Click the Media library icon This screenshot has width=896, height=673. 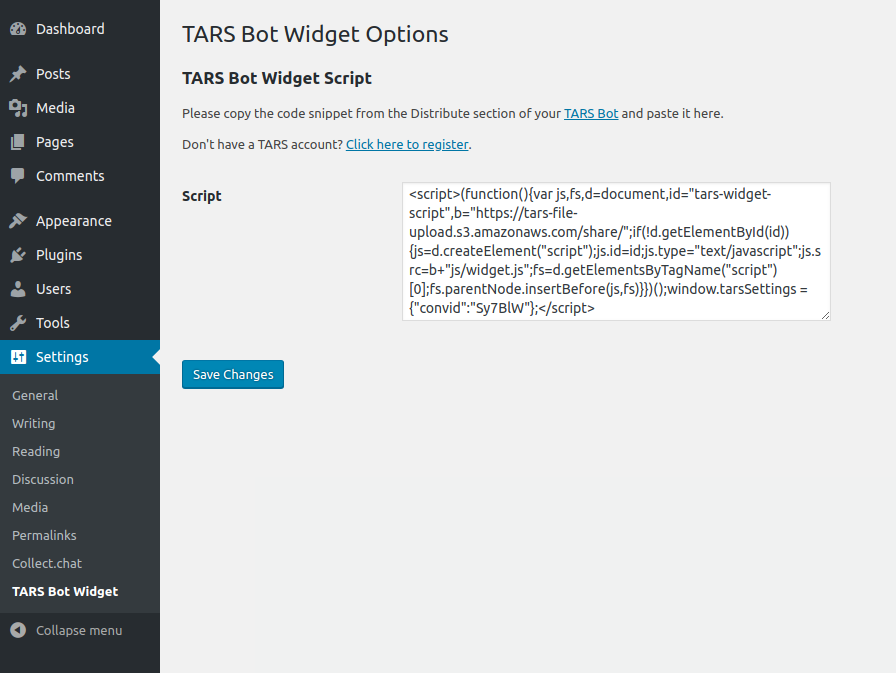[18, 108]
